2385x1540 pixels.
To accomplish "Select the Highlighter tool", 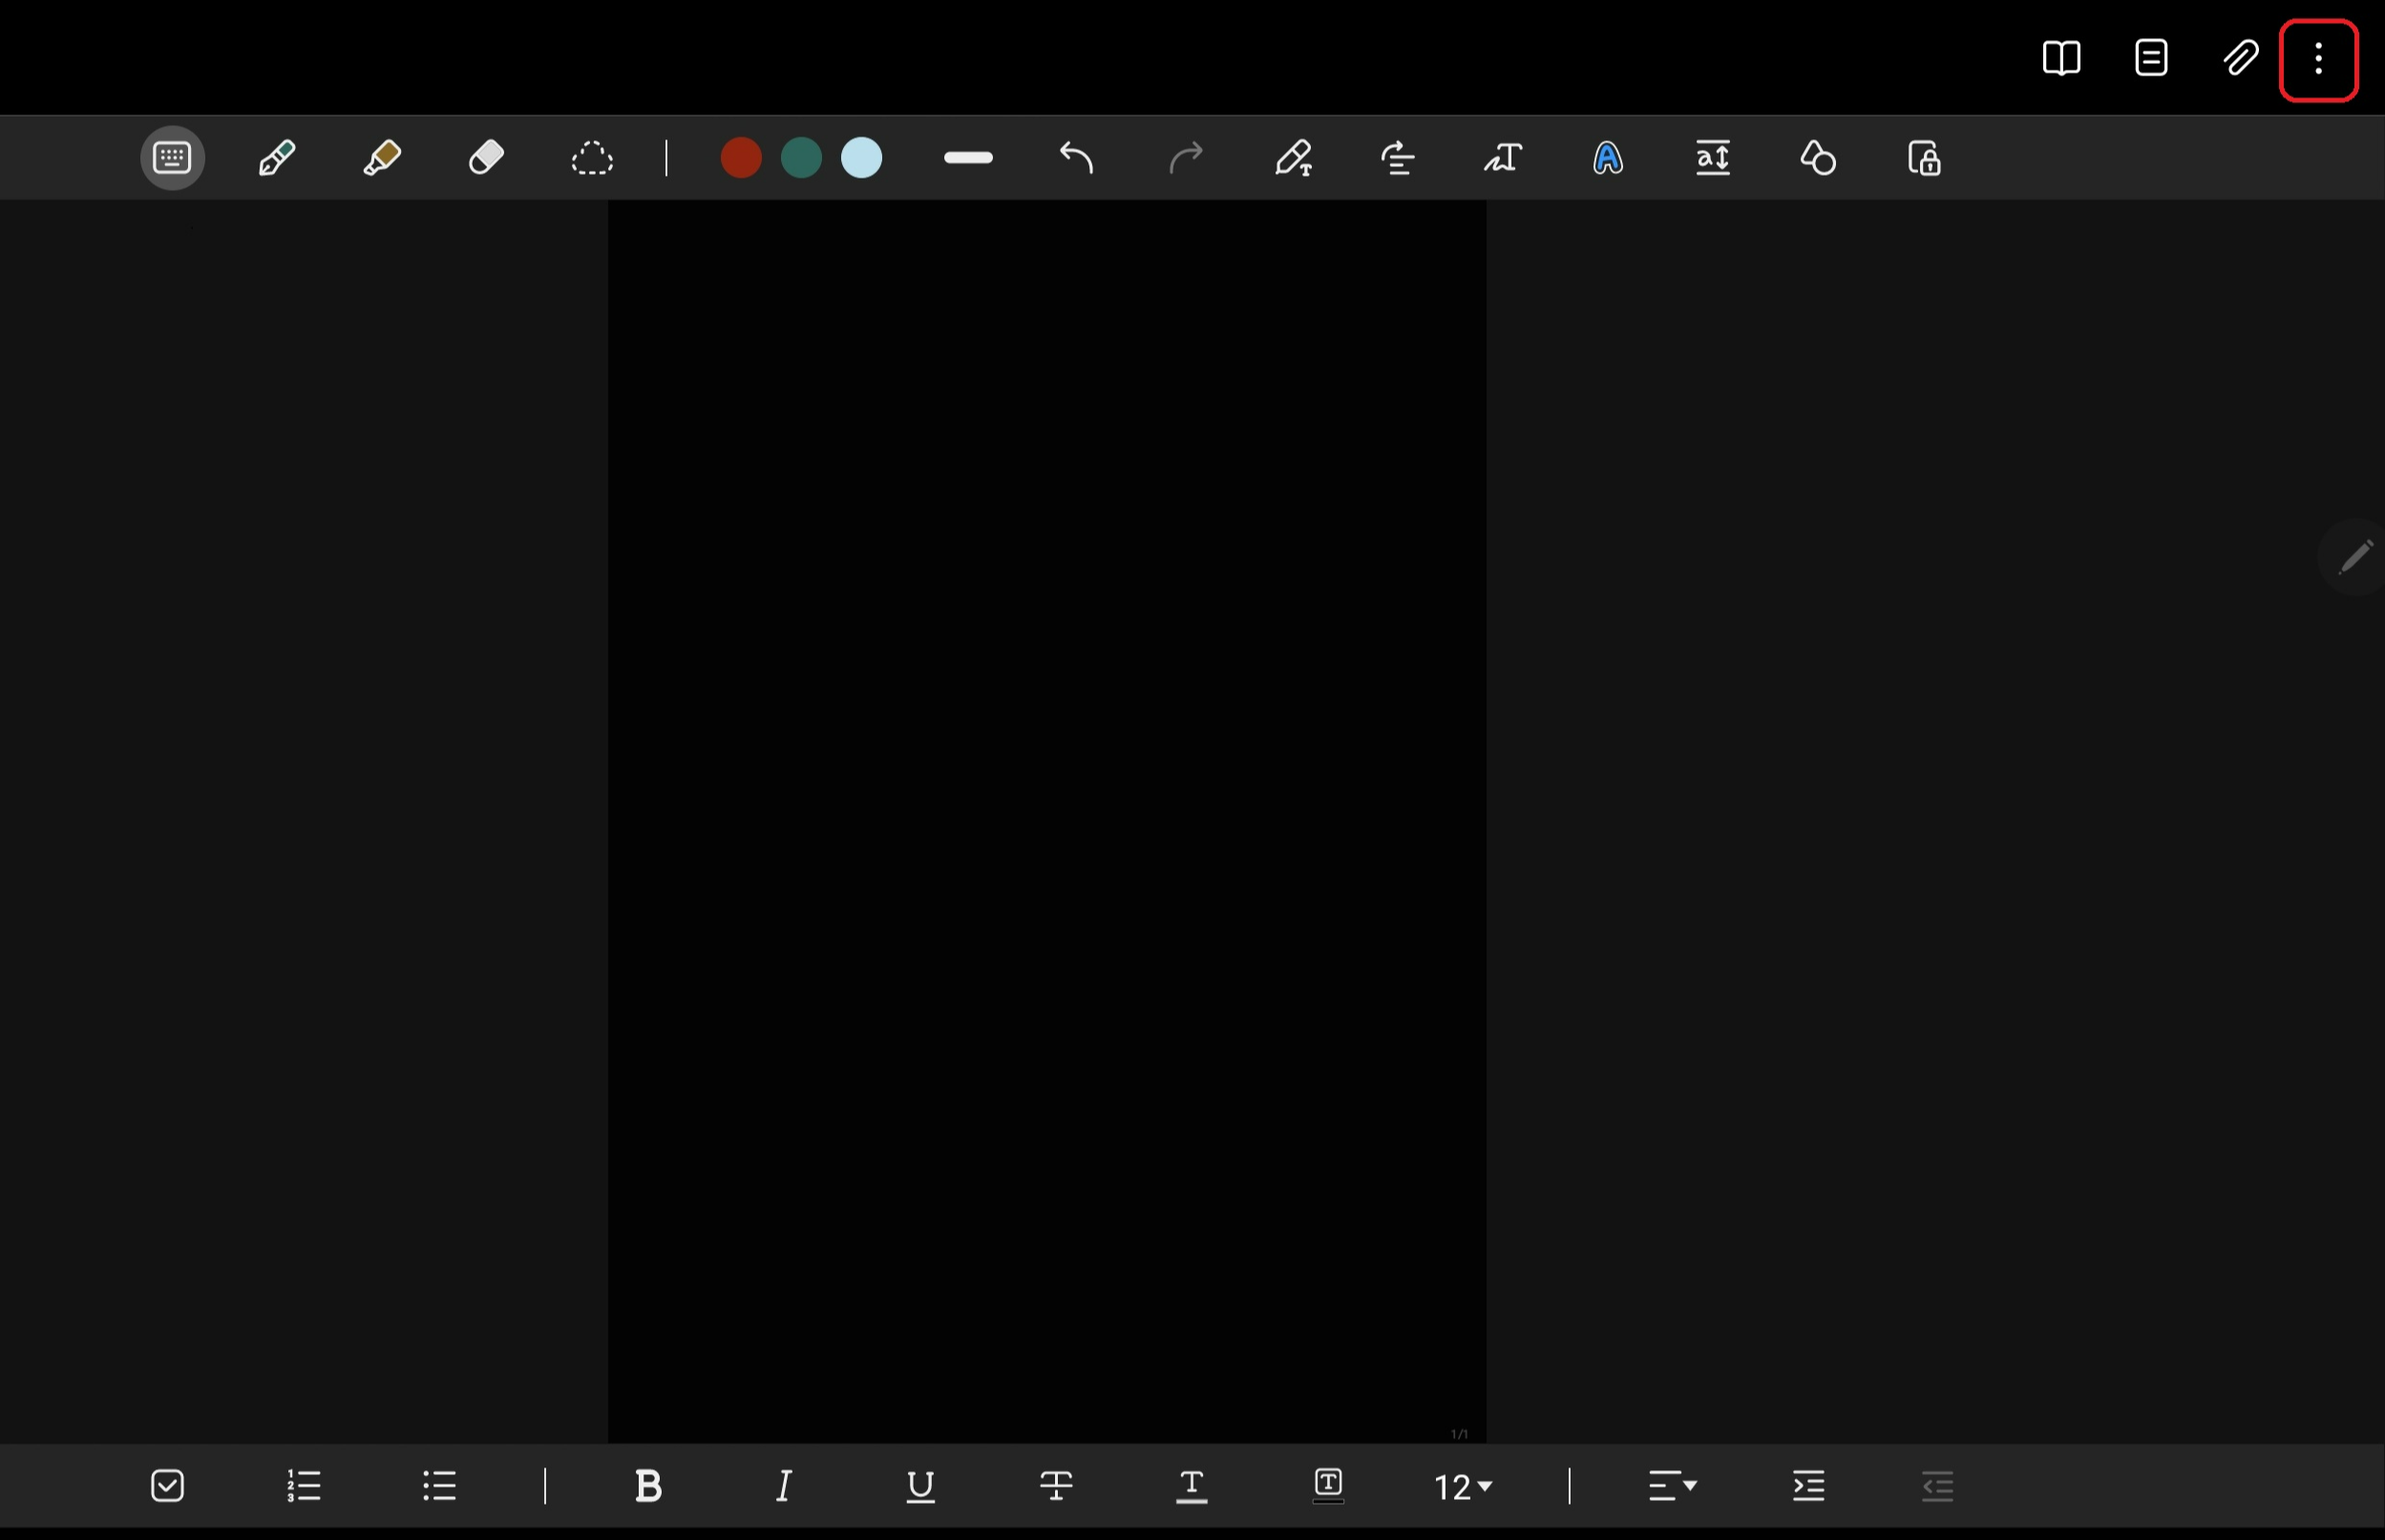I will tap(381, 158).
